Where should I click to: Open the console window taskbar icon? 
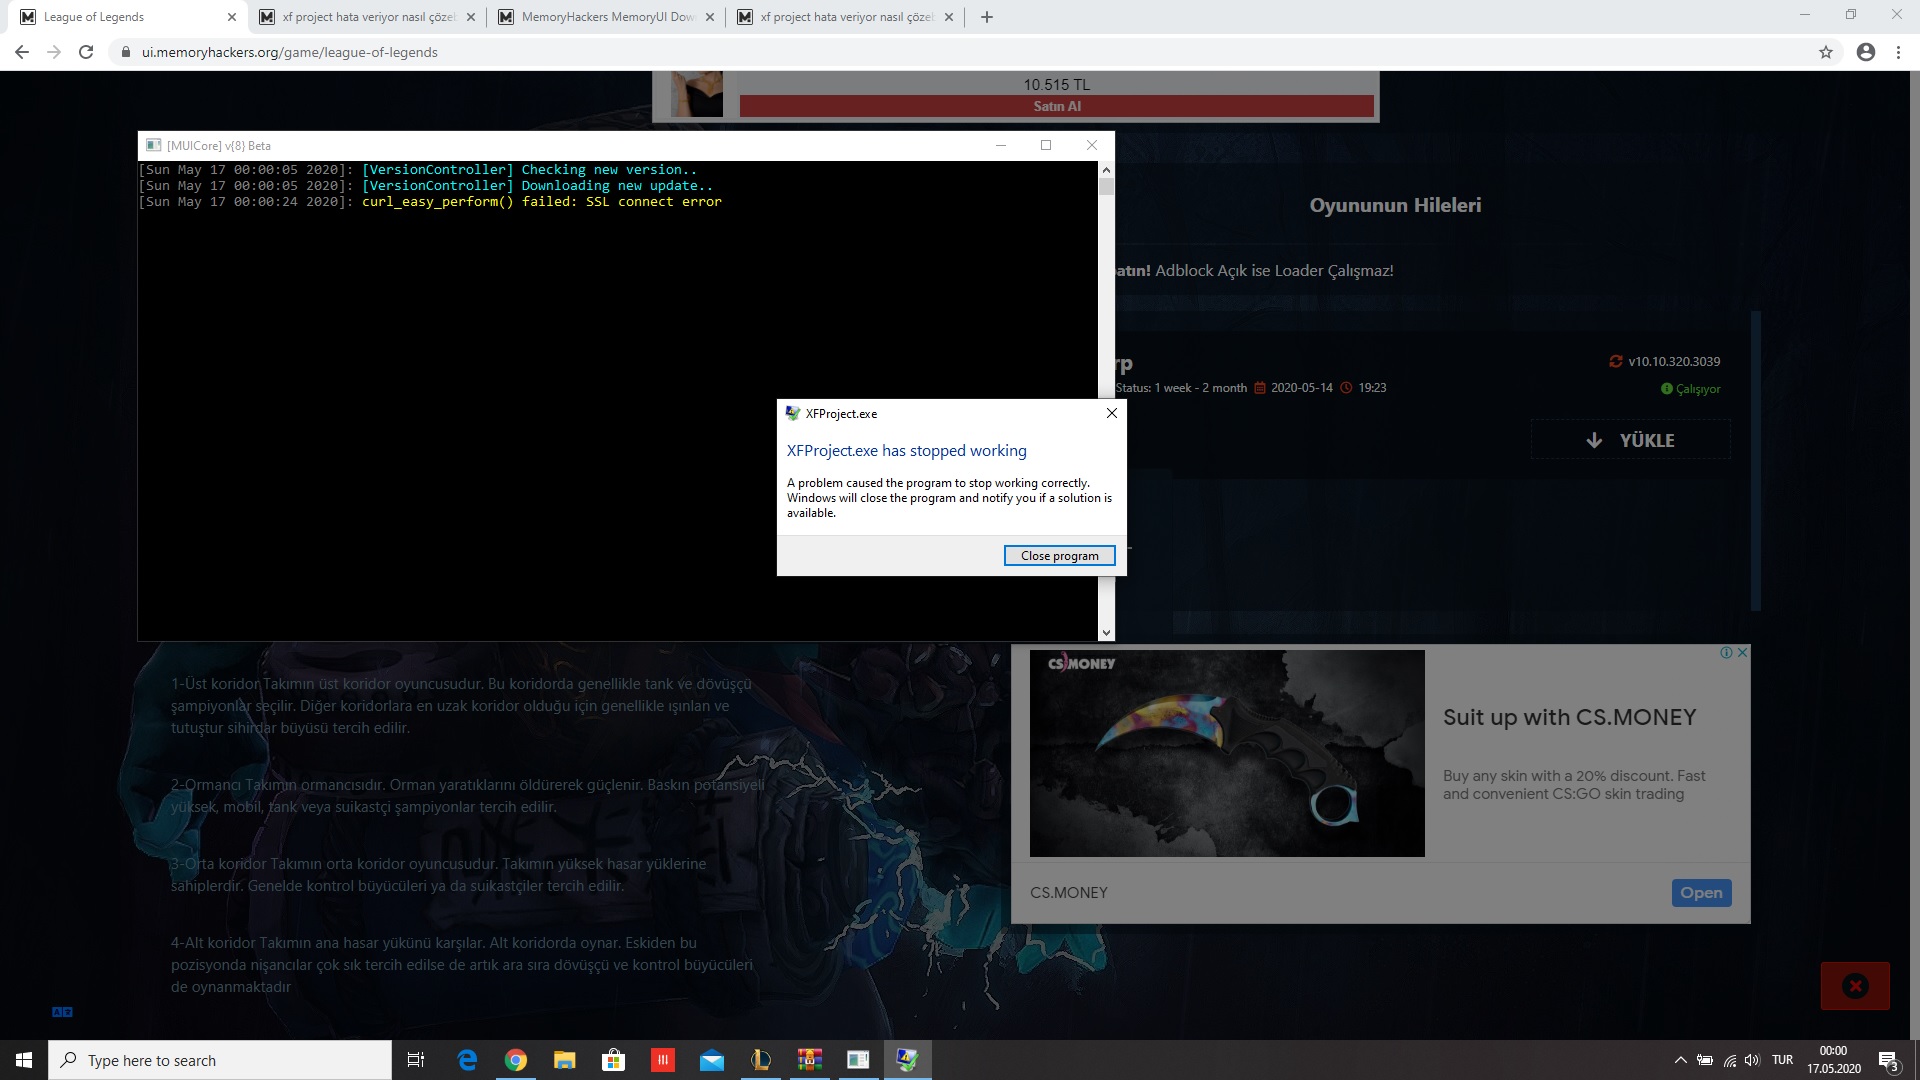[859, 1060]
